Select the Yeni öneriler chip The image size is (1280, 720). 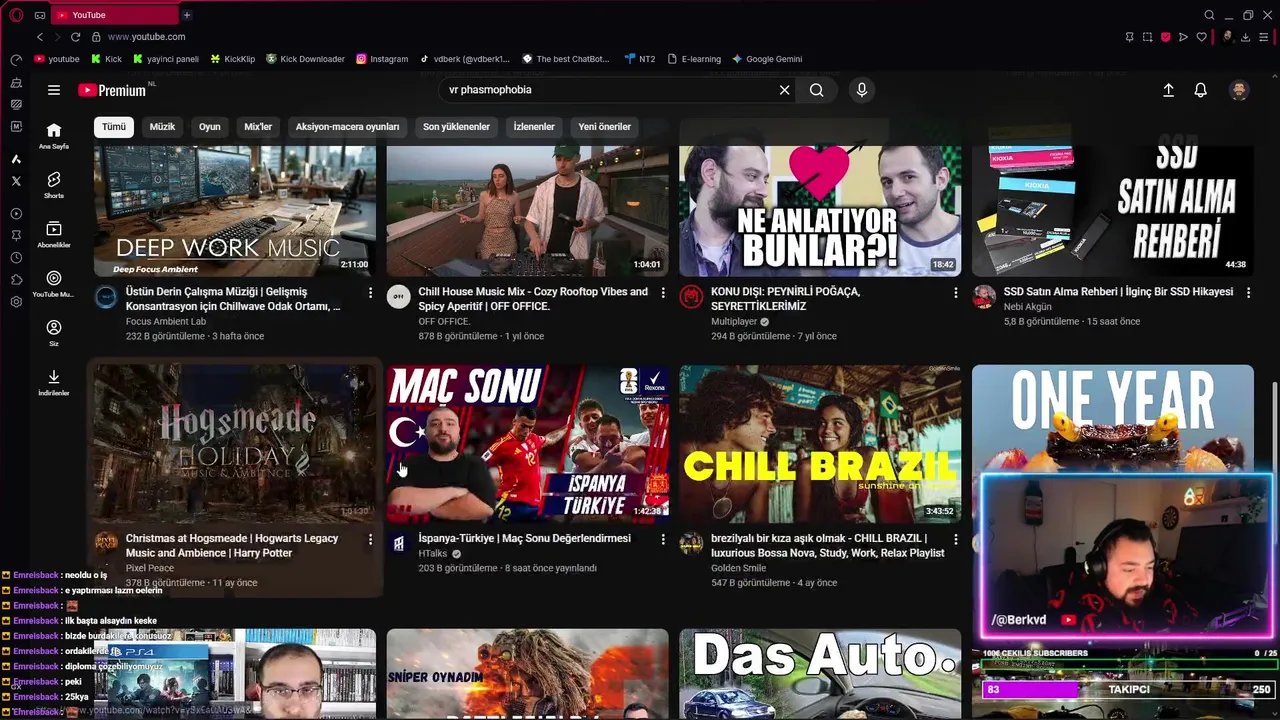[x=605, y=127]
